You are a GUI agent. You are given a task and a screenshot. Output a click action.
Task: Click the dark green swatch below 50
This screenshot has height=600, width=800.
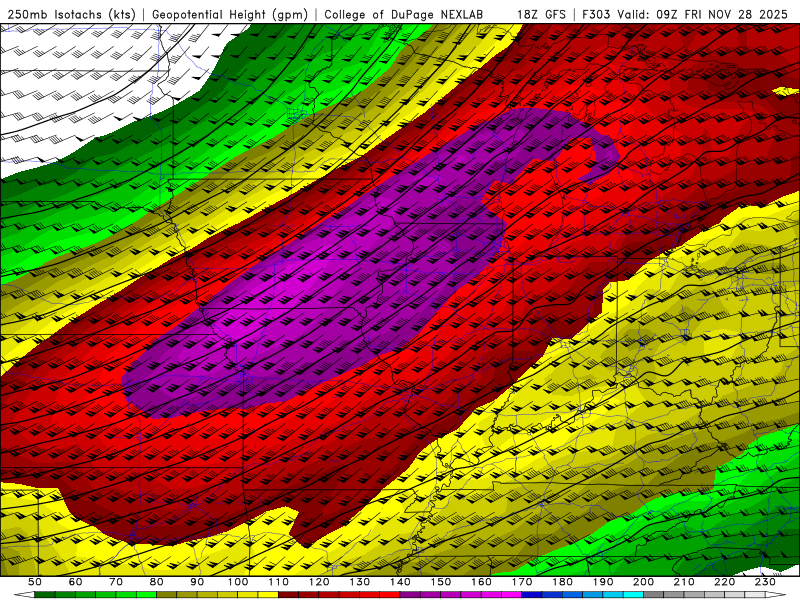tap(44, 595)
